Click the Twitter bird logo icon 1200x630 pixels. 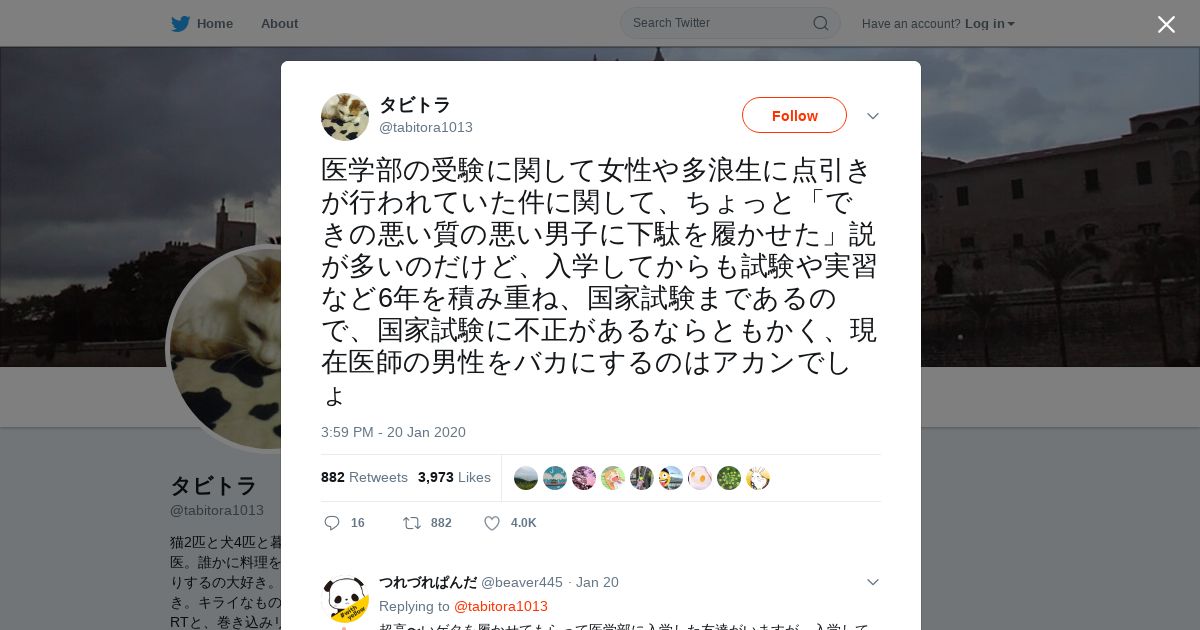[180, 24]
